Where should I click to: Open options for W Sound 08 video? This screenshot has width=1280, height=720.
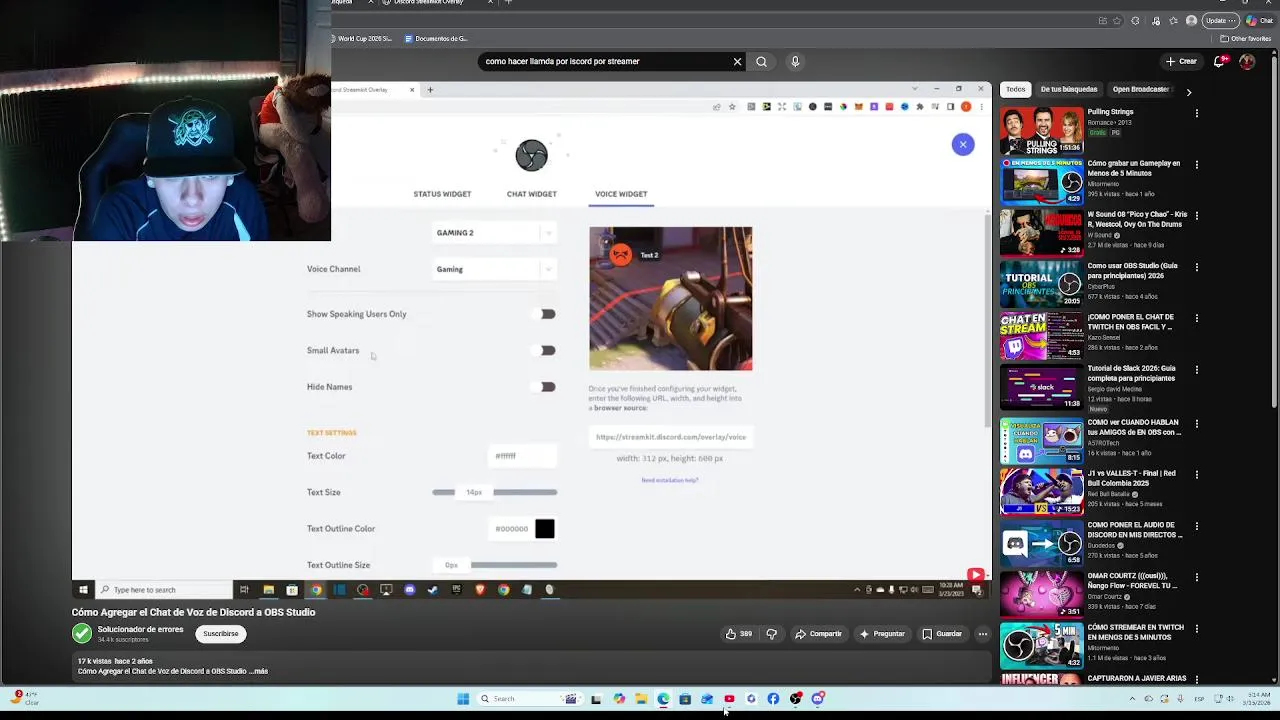(x=1197, y=215)
